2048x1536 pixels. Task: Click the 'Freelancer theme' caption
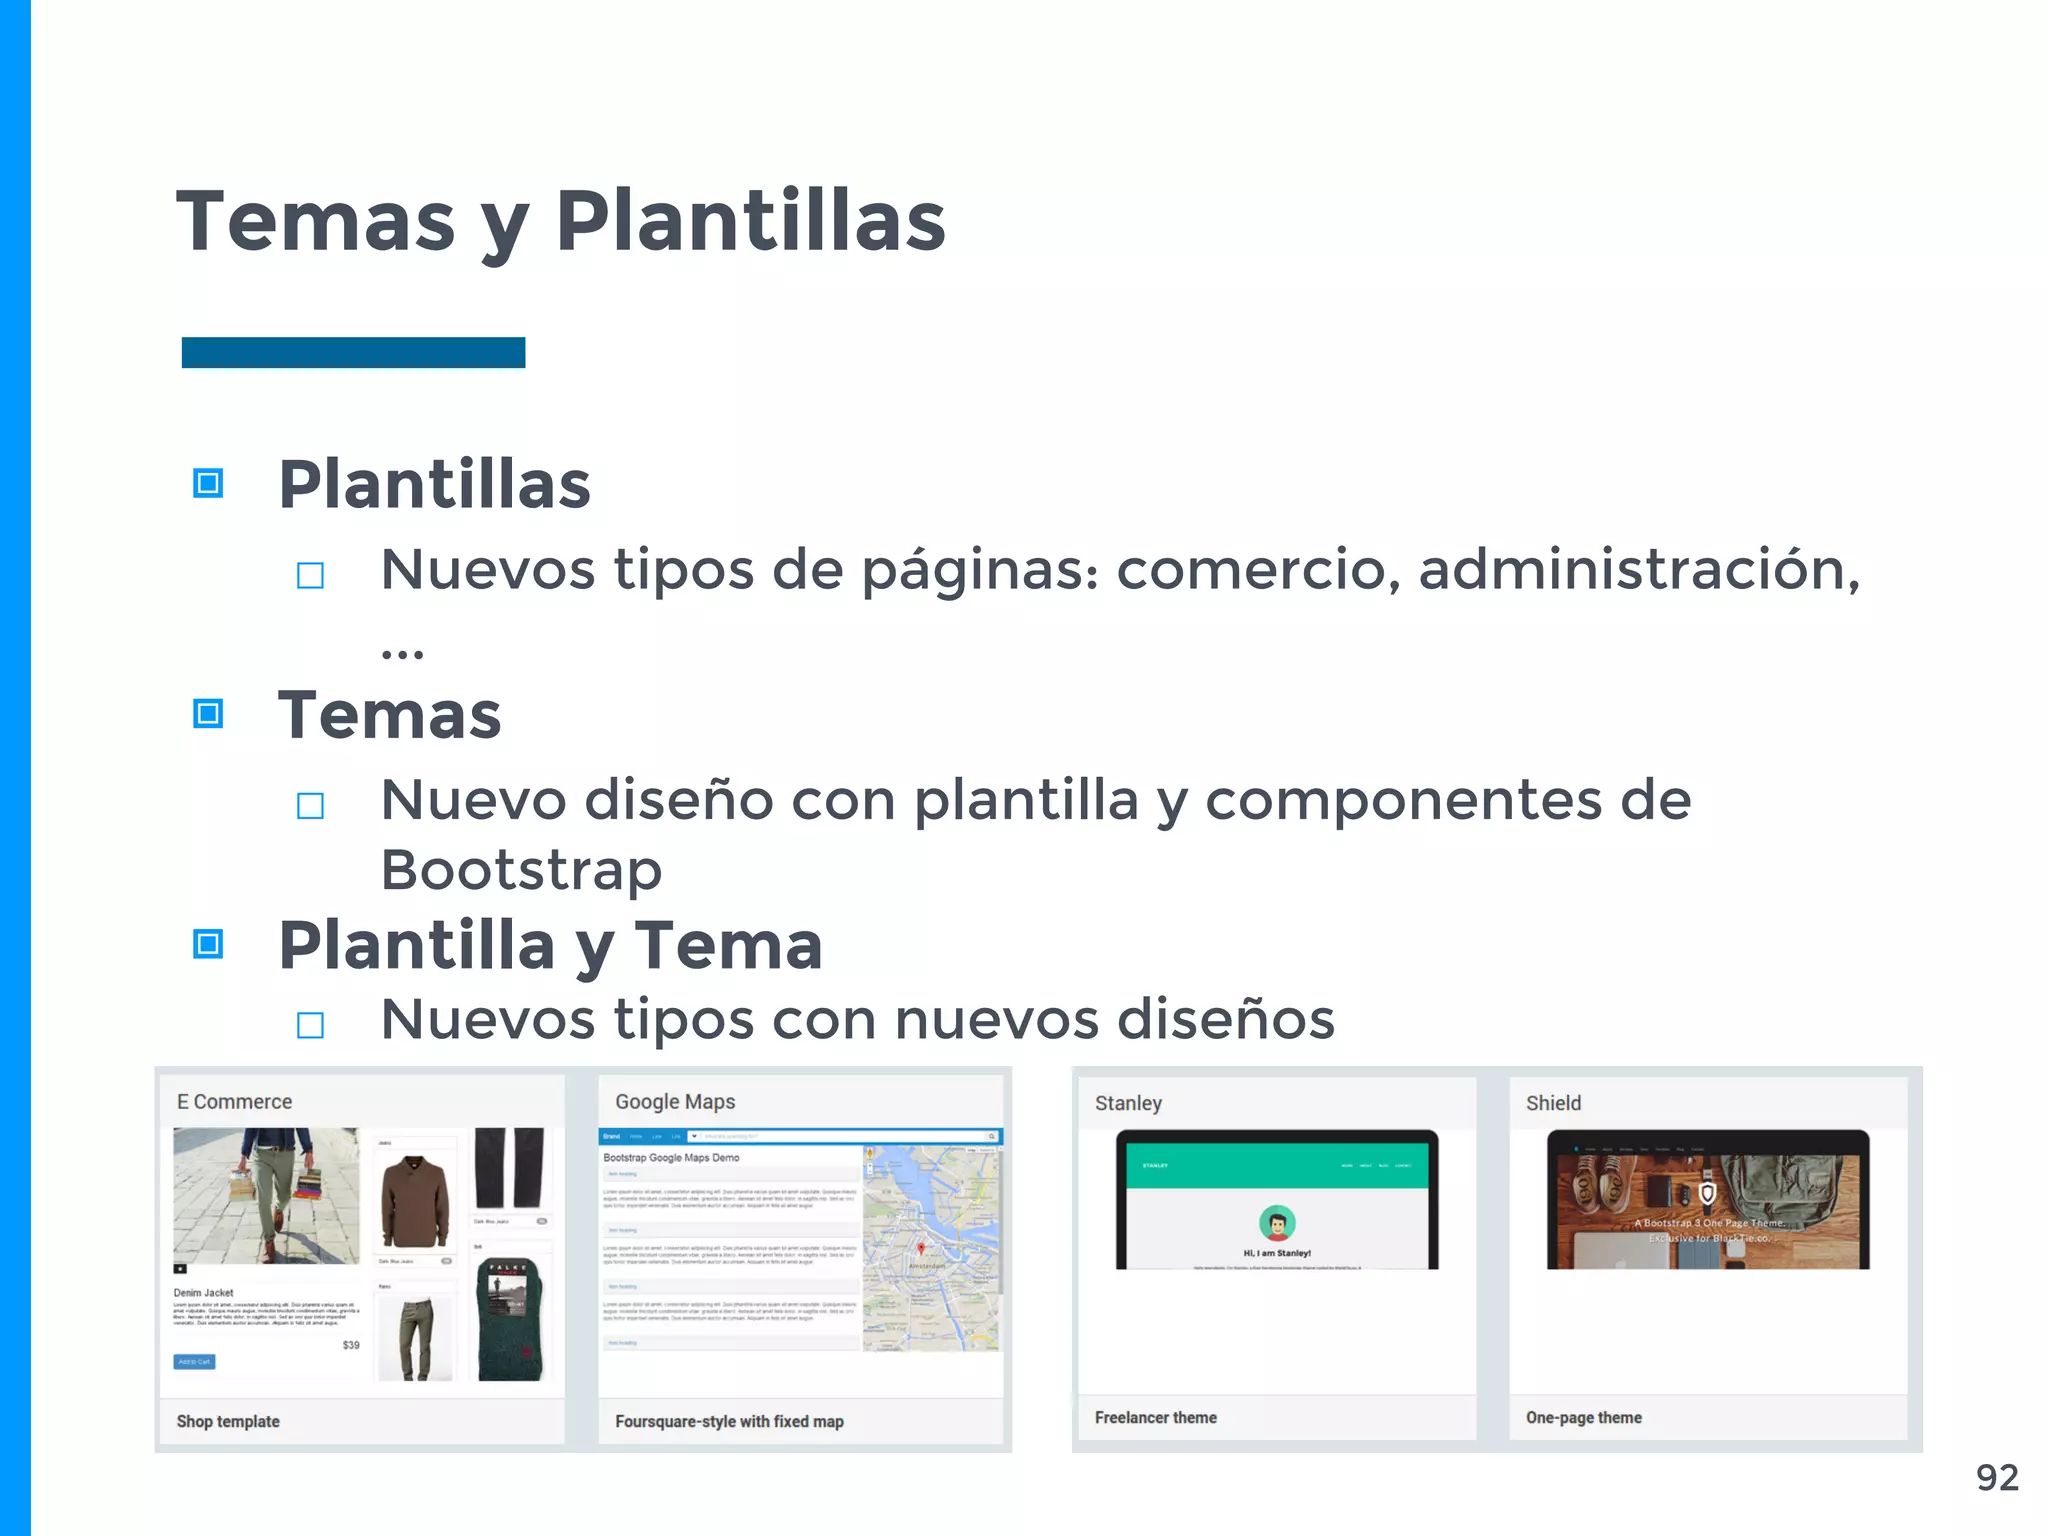click(x=1155, y=1417)
